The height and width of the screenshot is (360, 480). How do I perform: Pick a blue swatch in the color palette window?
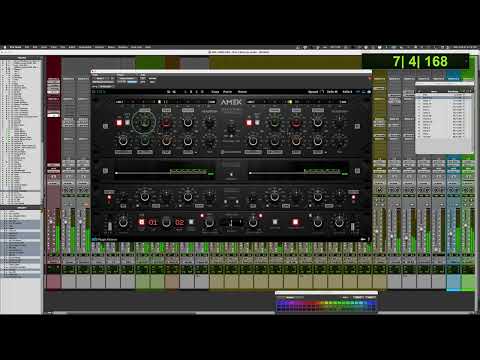370,303
